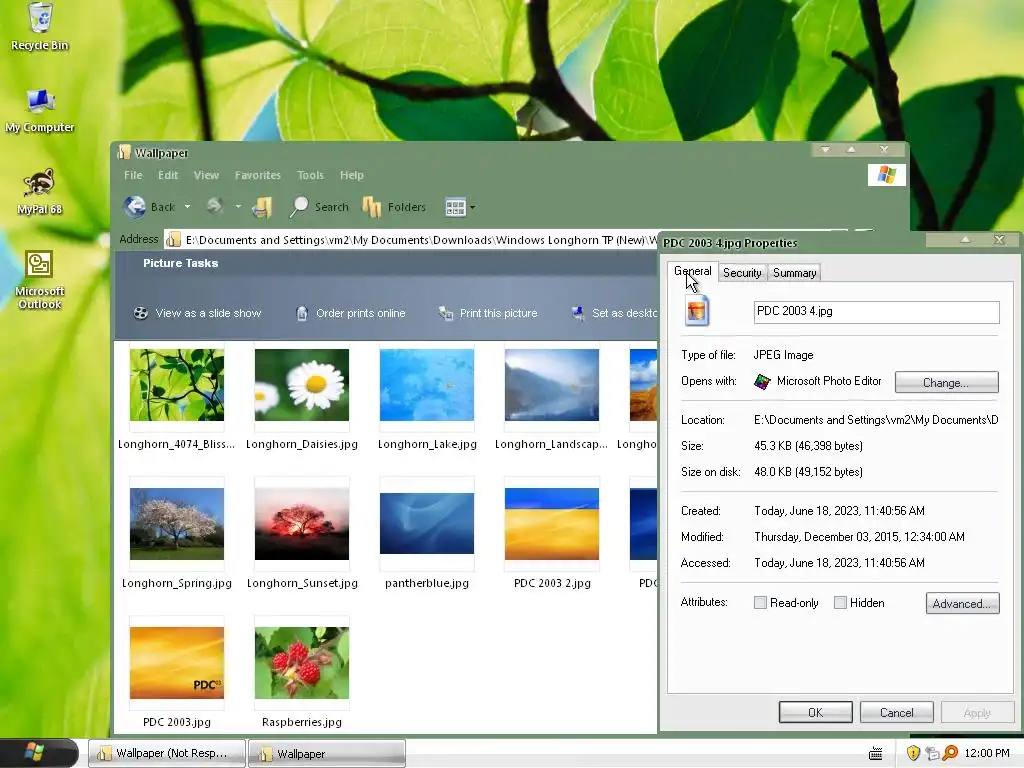1024x768 pixels.
Task: Select the PDC 2003 2.jpg thumbnail
Action: click(552, 524)
